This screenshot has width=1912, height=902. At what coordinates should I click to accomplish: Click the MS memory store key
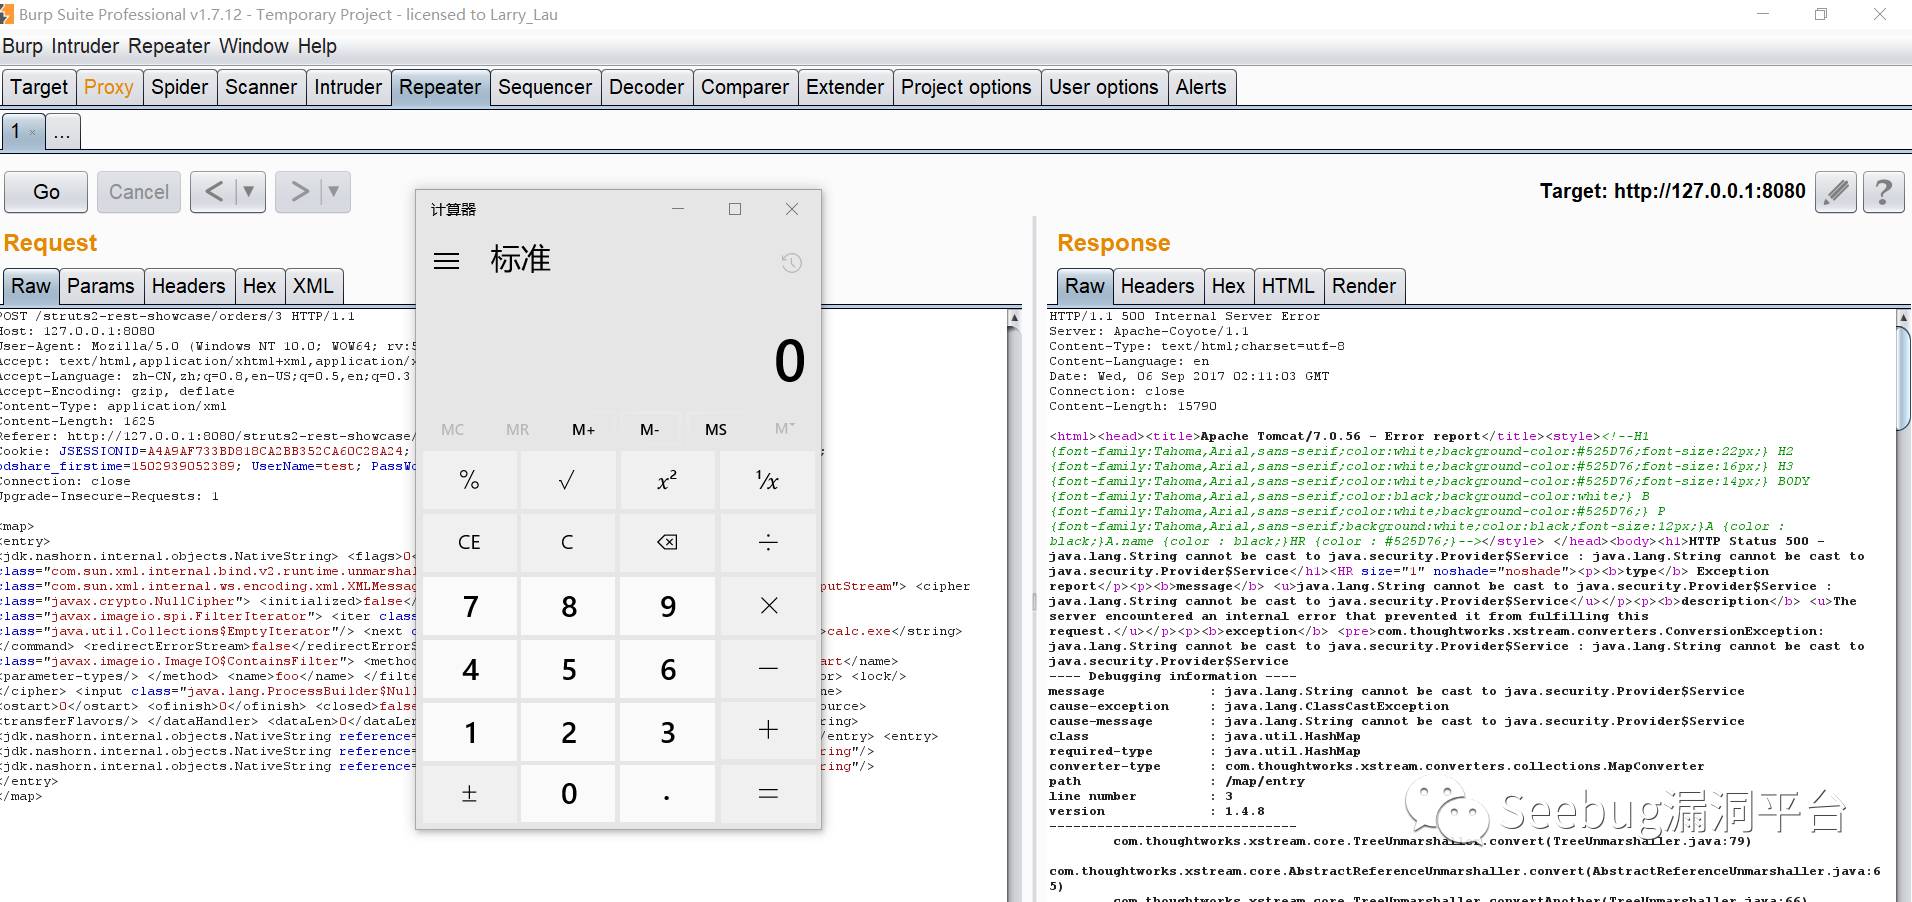pyautogui.click(x=716, y=429)
